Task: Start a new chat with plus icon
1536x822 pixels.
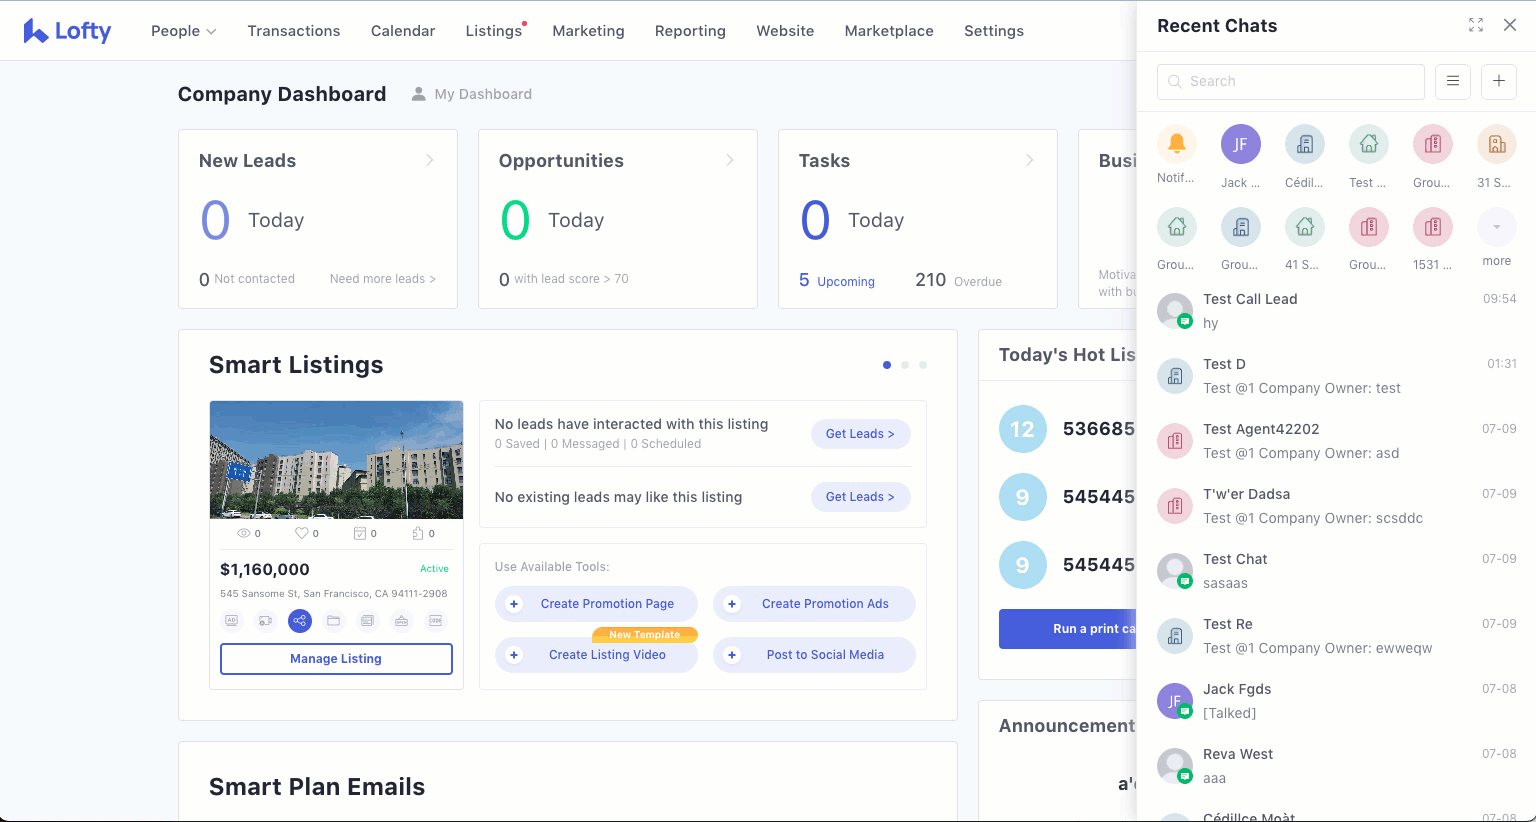Action: 1499,81
